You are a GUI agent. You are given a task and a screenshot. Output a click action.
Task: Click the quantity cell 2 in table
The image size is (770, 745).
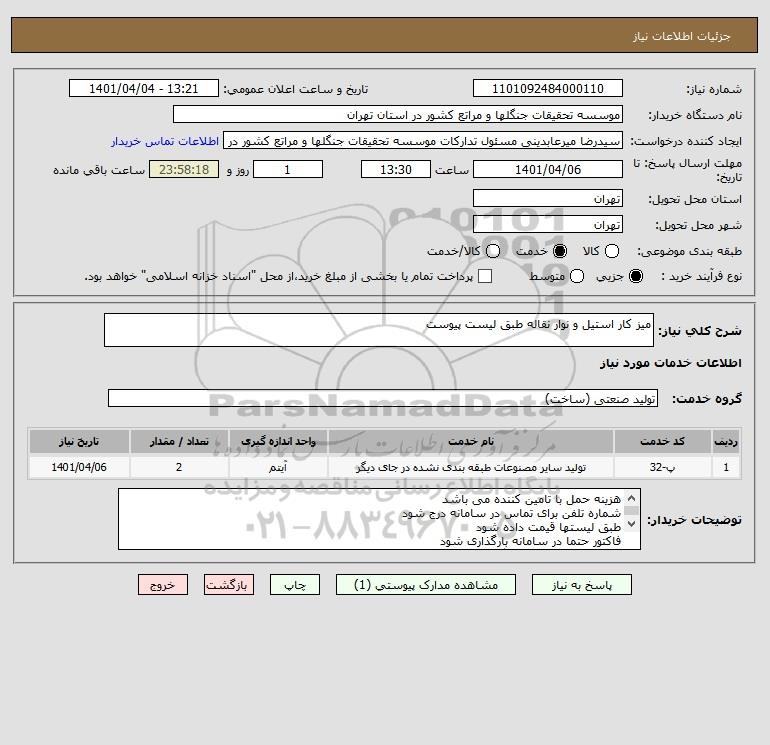click(x=179, y=467)
